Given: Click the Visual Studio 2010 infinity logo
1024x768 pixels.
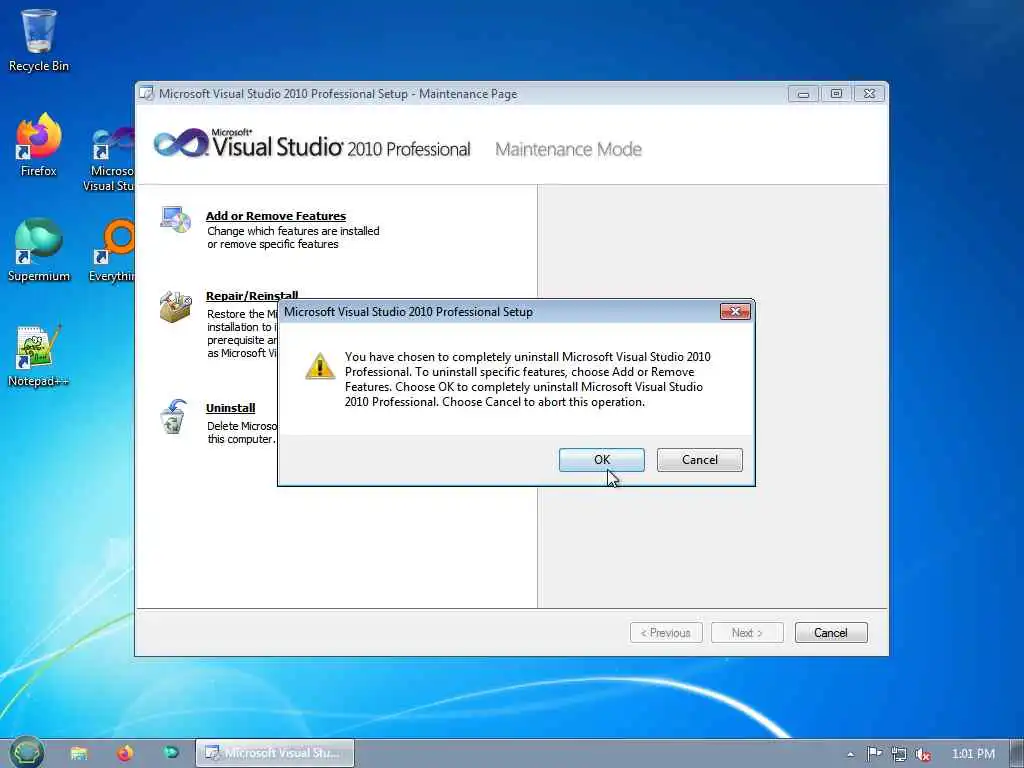Looking at the screenshot, I should coord(182,142).
